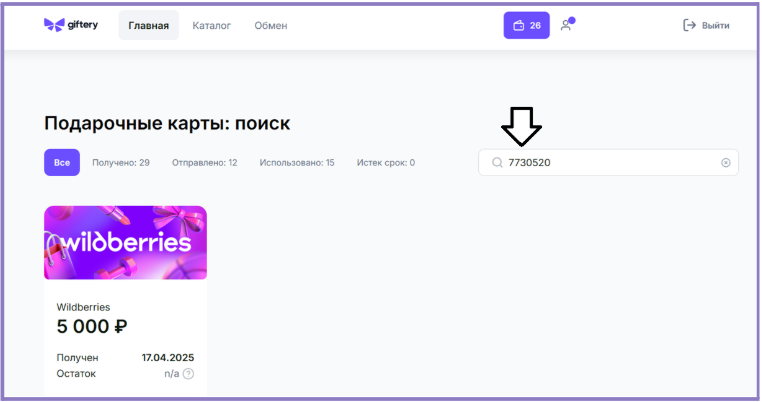This screenshot has height=402, width=762.
Task: Click the Получен label
Action: pyautogui.click(x=77, y=357)
